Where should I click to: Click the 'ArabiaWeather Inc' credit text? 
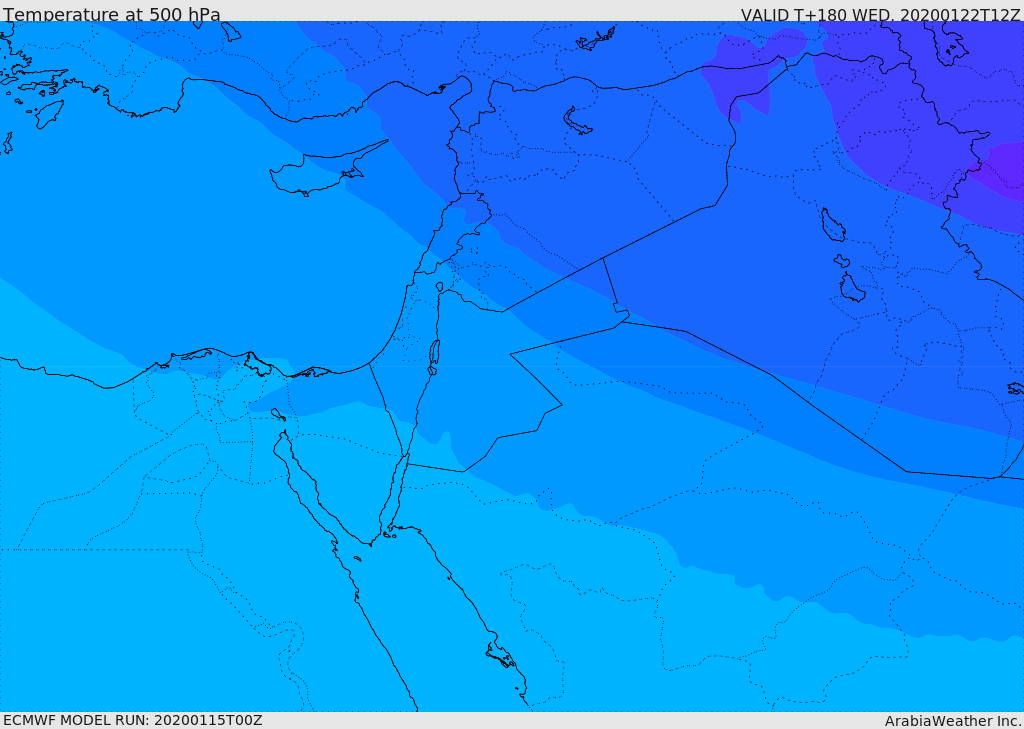953,721
